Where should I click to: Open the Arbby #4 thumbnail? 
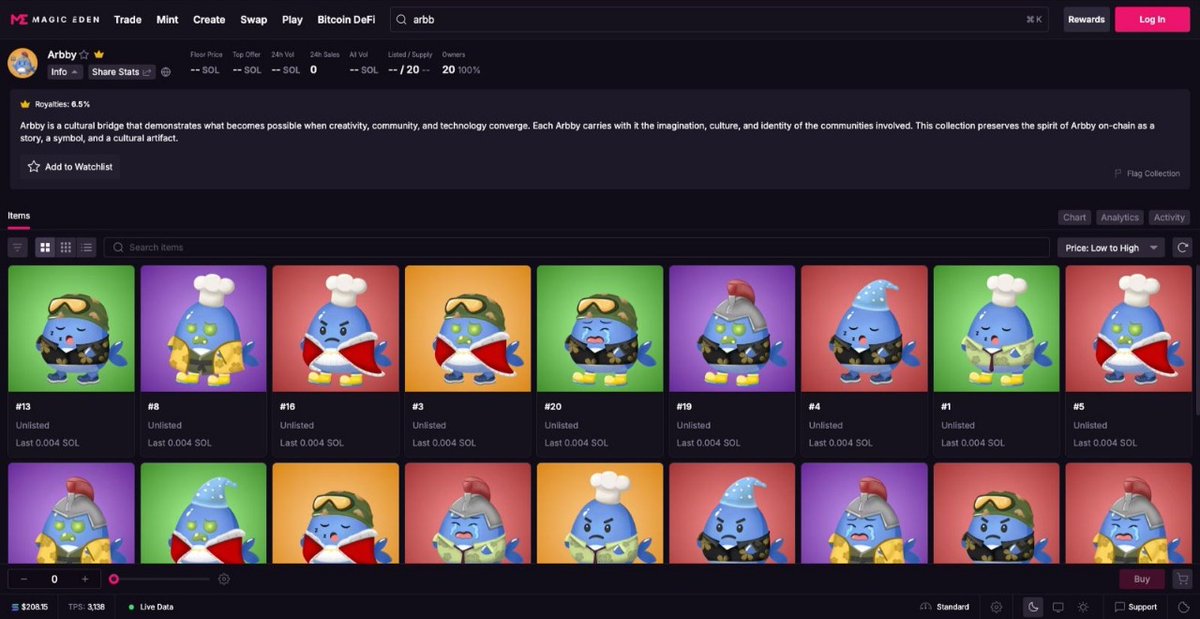pyautogui.click(x=864, y=328)
